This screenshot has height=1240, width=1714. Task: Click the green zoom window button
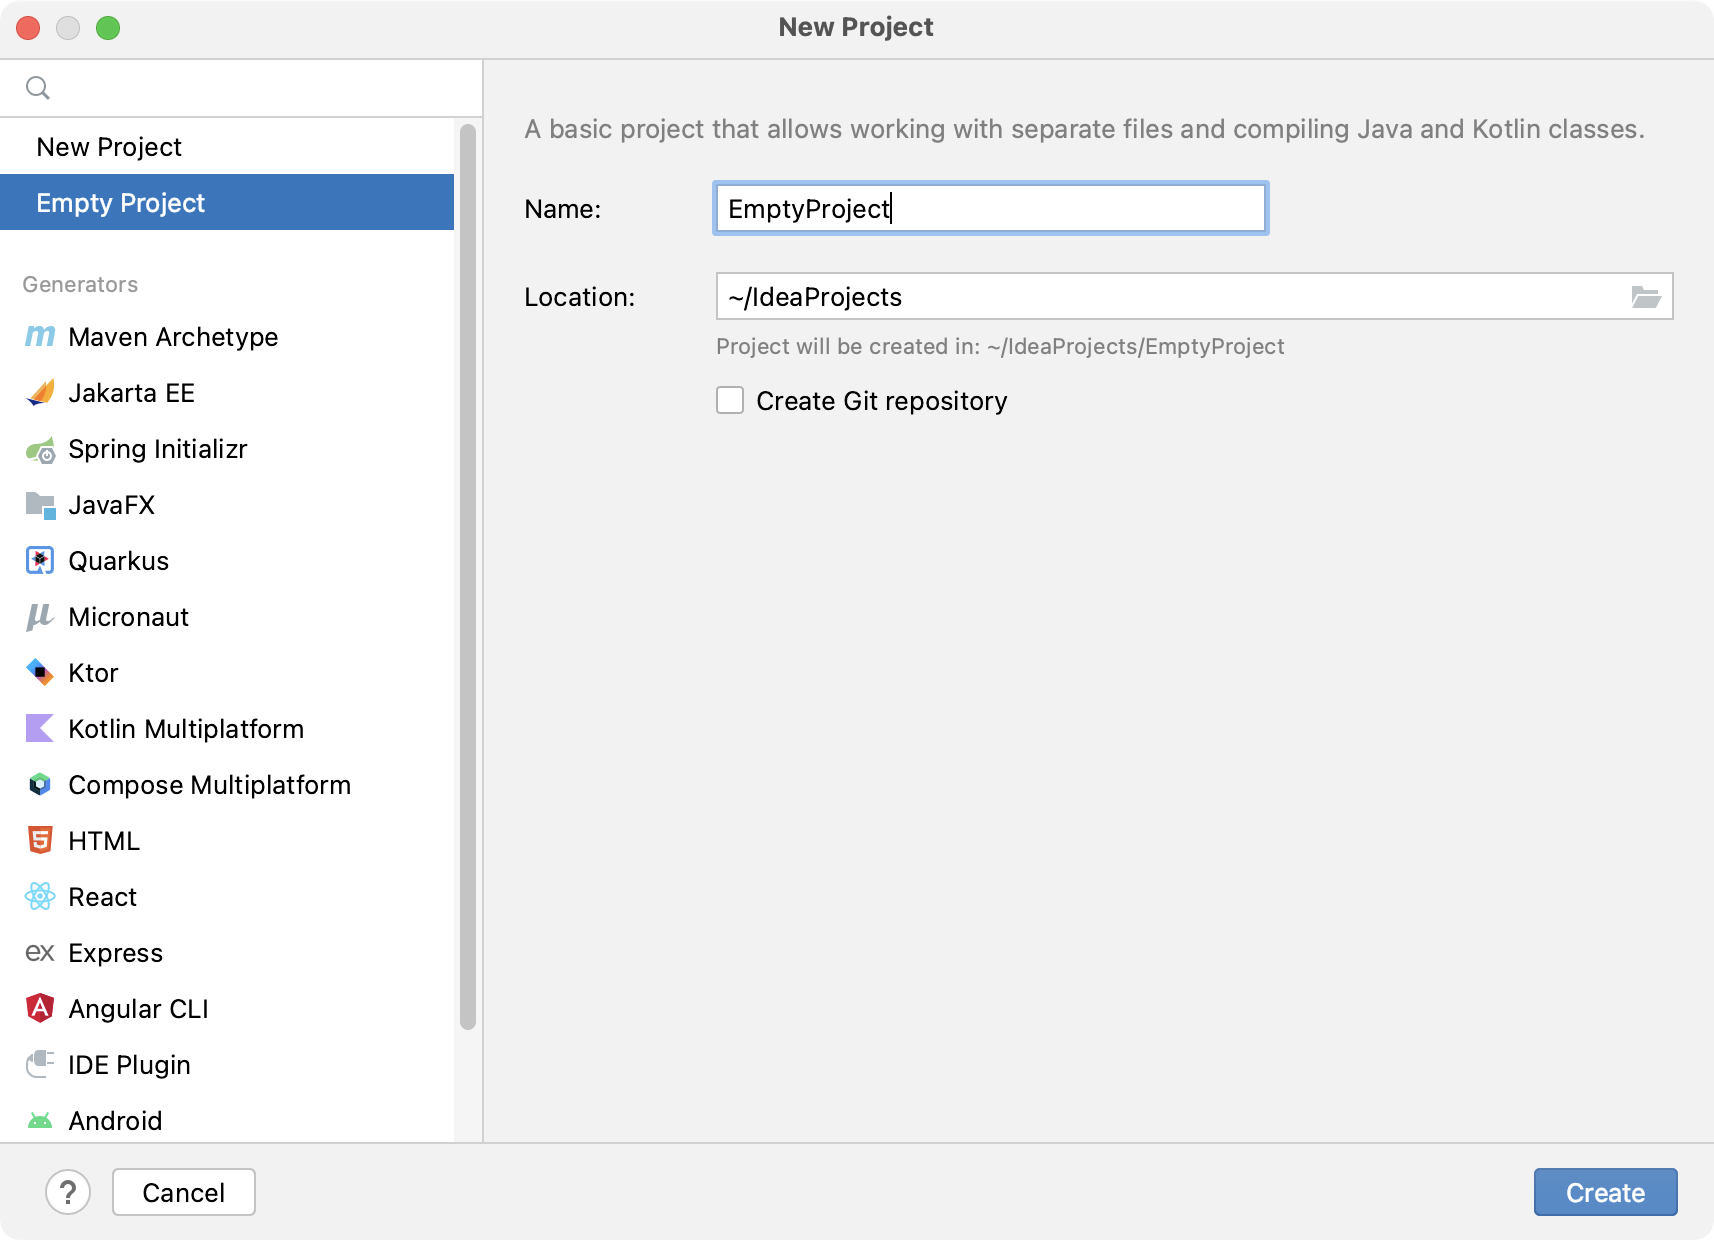[108, 28]
